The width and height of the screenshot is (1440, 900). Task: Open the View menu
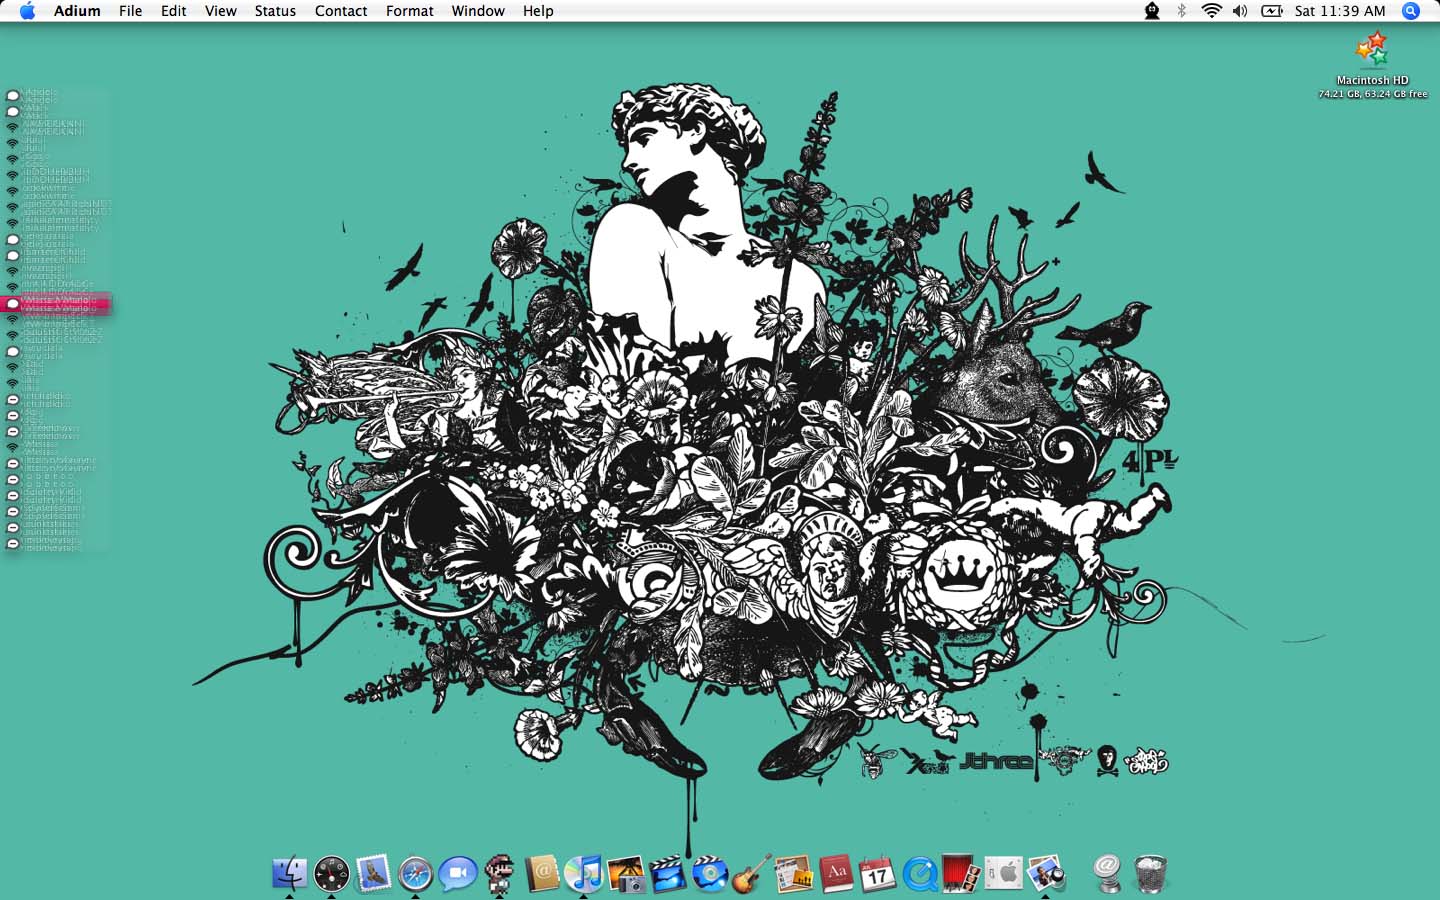pos(221,11)
